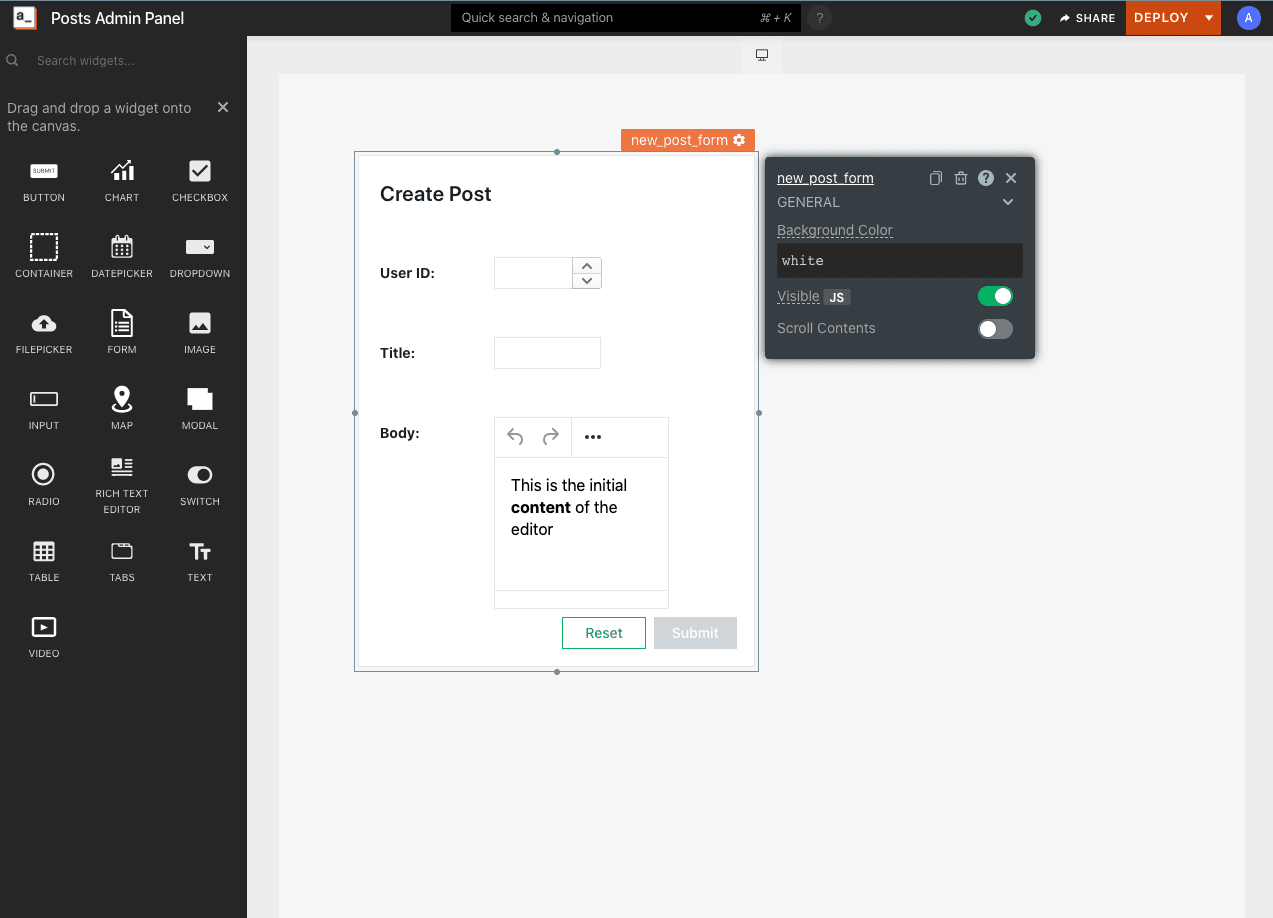Click the copy widget icon in property pane

[x=935, y=178]
